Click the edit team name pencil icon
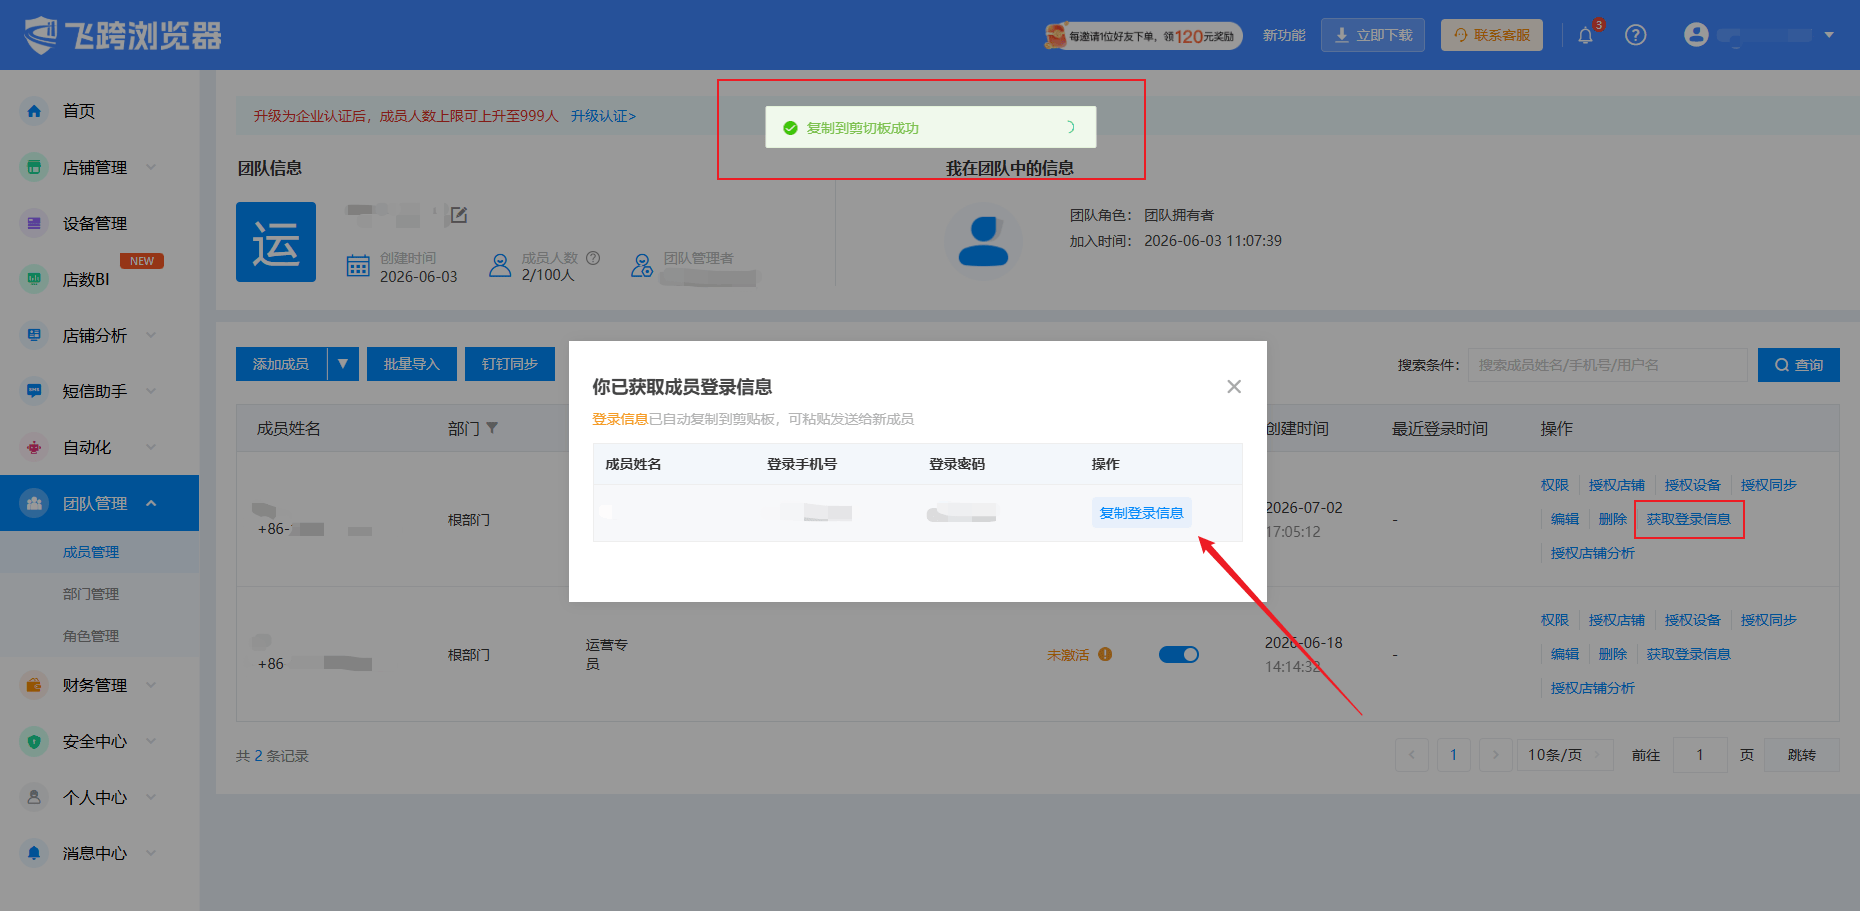Viewport: 1860px width, 911px height. [459, 215]
